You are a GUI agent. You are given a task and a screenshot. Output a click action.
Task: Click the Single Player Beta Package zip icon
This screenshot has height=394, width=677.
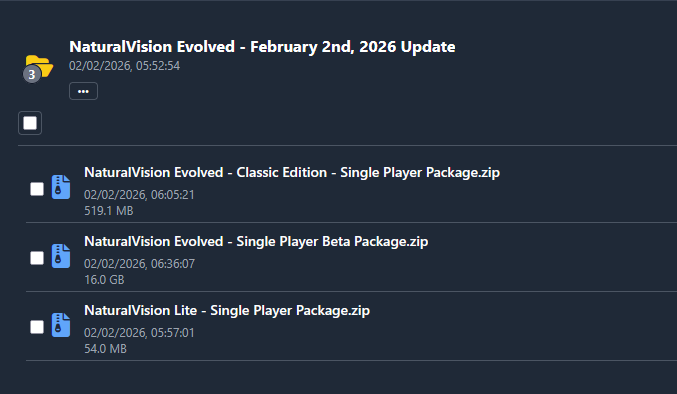click(61, 256)
